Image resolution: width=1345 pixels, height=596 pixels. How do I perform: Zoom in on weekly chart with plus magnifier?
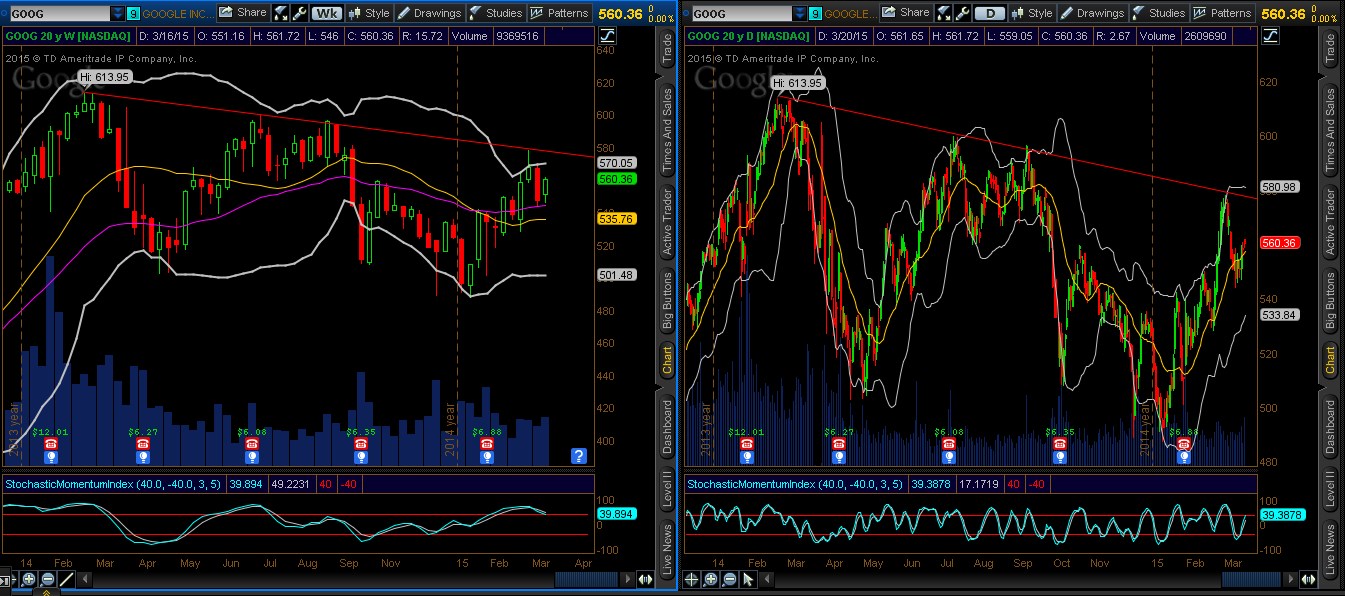(x=29, y=579)
